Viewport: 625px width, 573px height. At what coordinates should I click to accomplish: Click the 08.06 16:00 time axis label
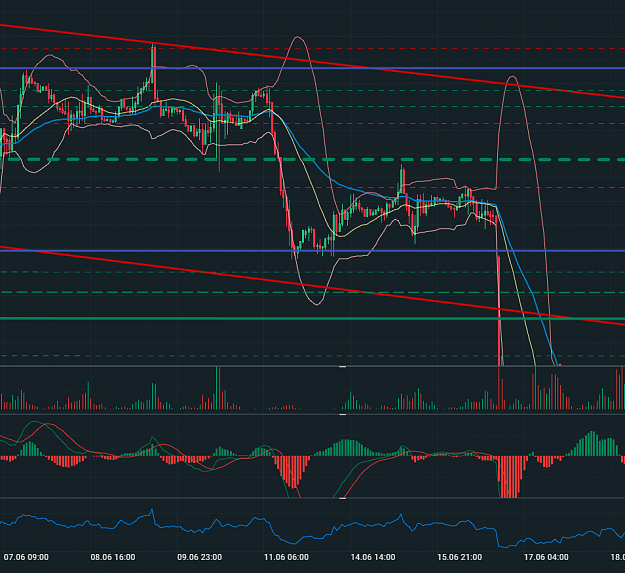click(x=113, y=557)
